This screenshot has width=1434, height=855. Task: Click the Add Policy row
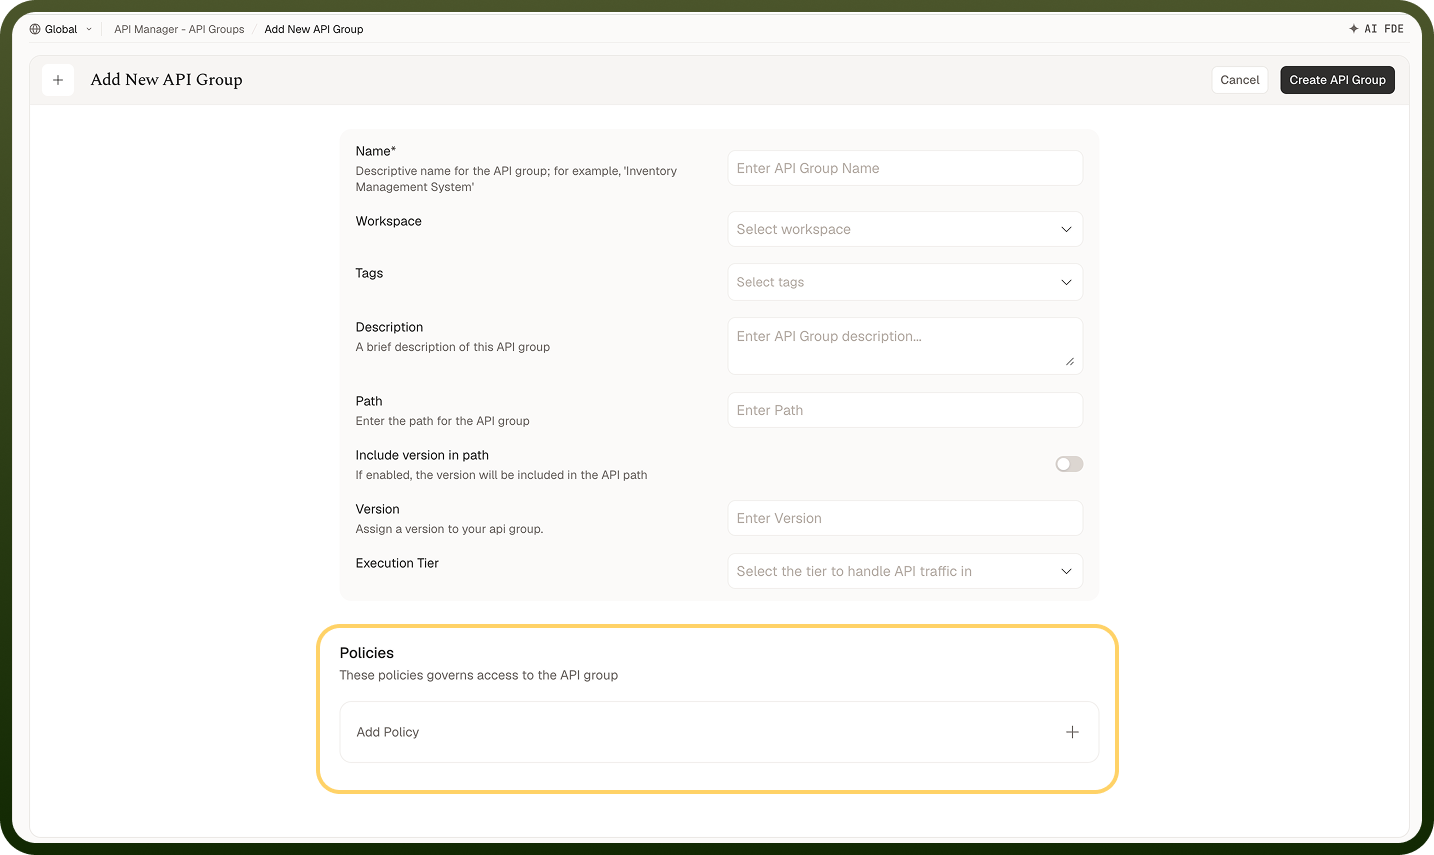pos(719,732)
